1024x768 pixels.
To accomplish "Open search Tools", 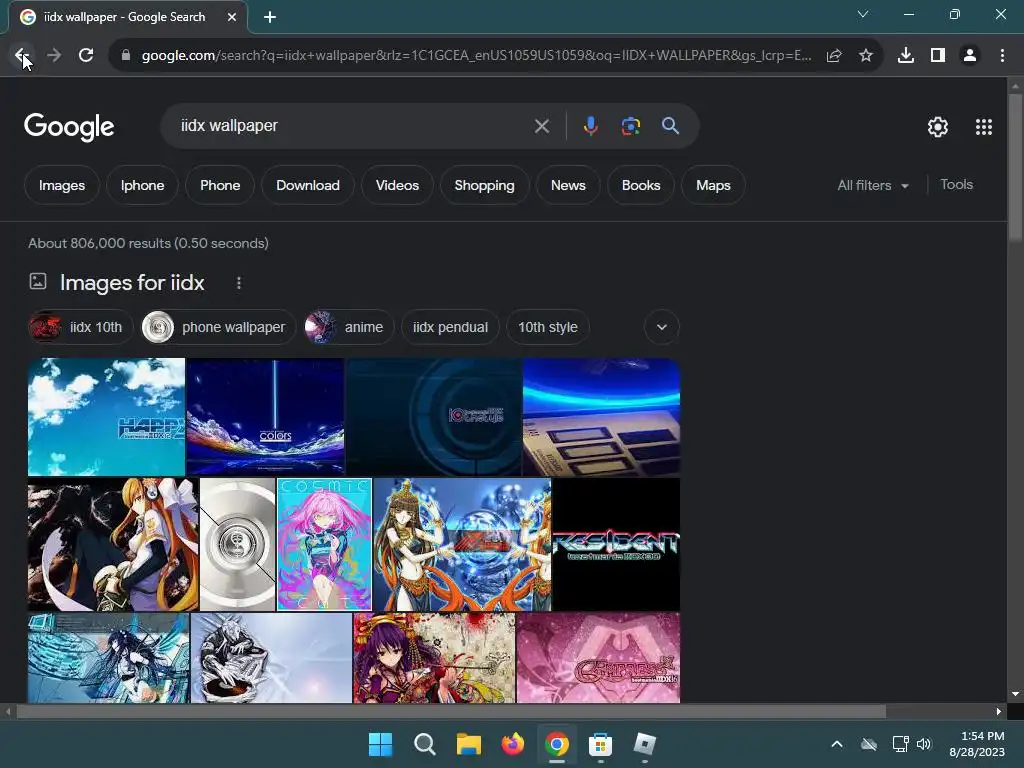I will click(956, 185).
